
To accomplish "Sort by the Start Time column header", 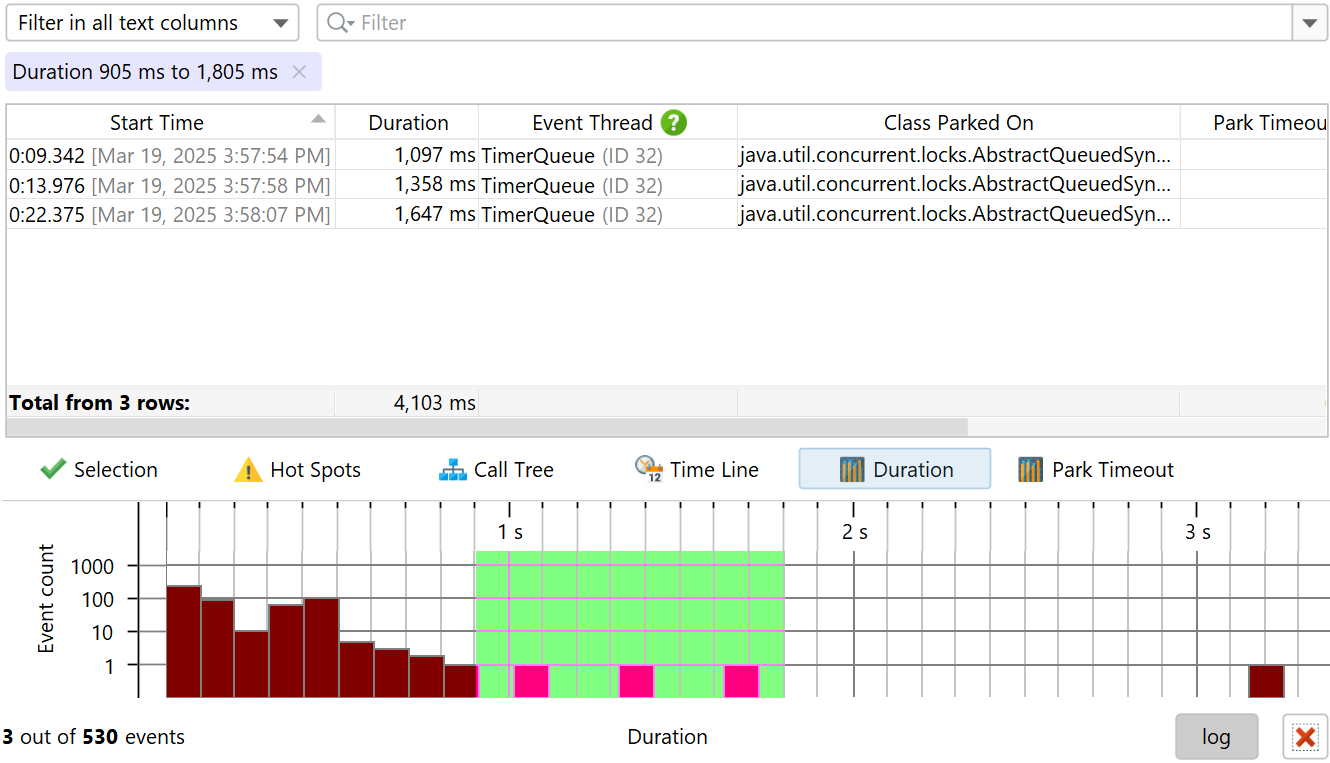I will tap(157, 123).
